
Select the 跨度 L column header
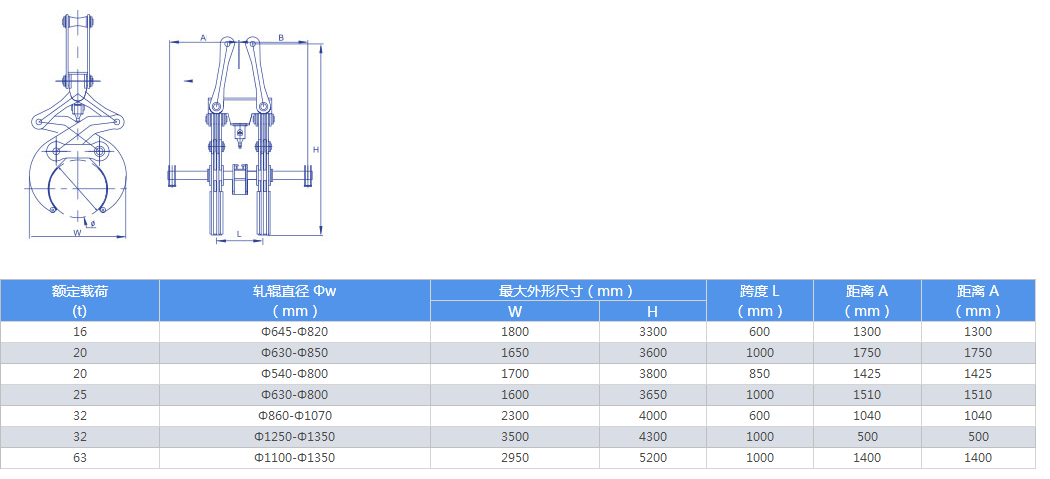(x=760, y=300)
